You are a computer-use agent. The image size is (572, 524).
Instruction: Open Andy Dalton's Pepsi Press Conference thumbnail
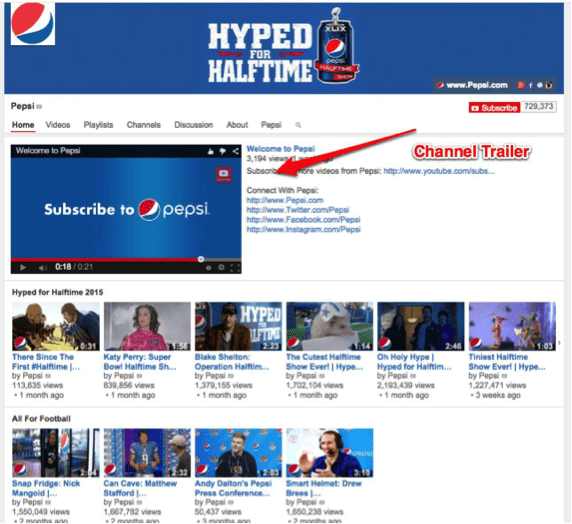pyautogui.click(x=238, y=453)
